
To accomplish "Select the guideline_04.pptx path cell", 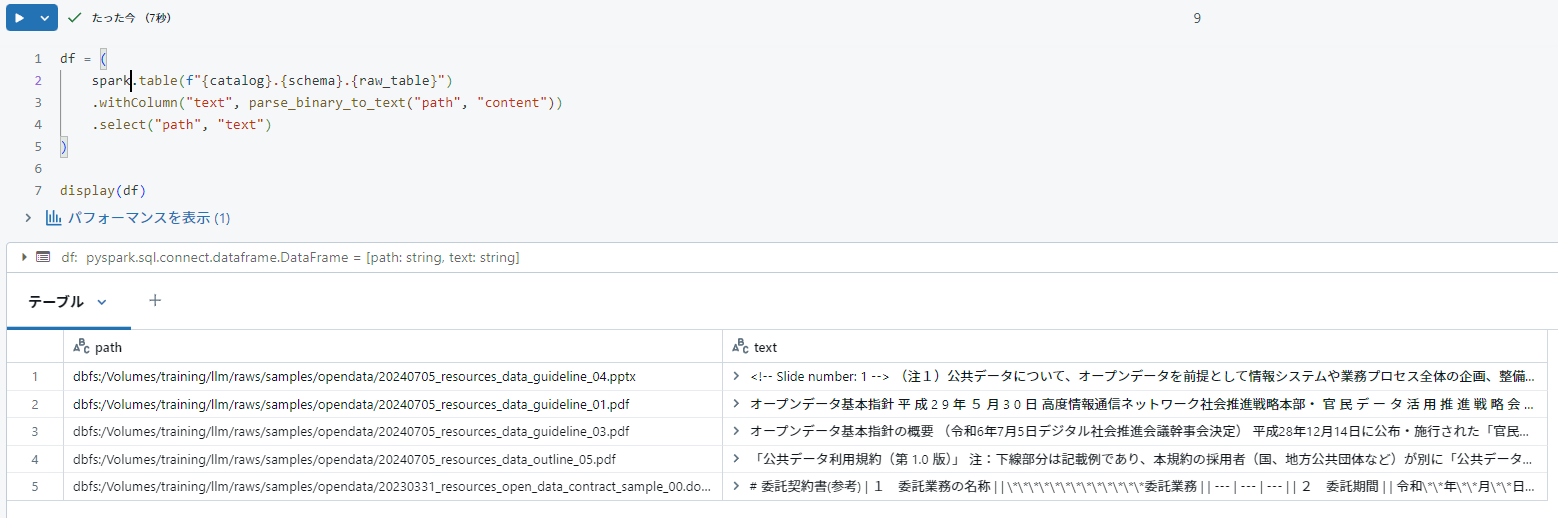I will click(393, 377).
